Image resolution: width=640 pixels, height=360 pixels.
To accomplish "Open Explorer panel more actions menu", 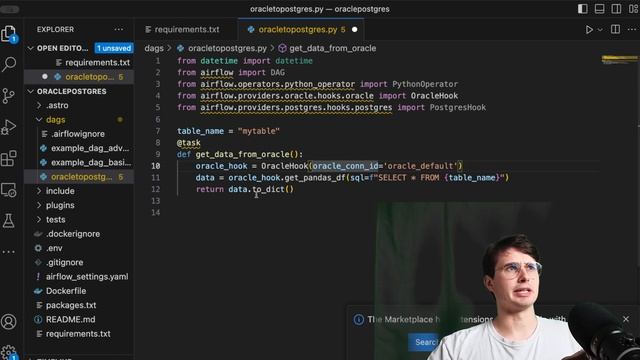I will click(119, 29).
